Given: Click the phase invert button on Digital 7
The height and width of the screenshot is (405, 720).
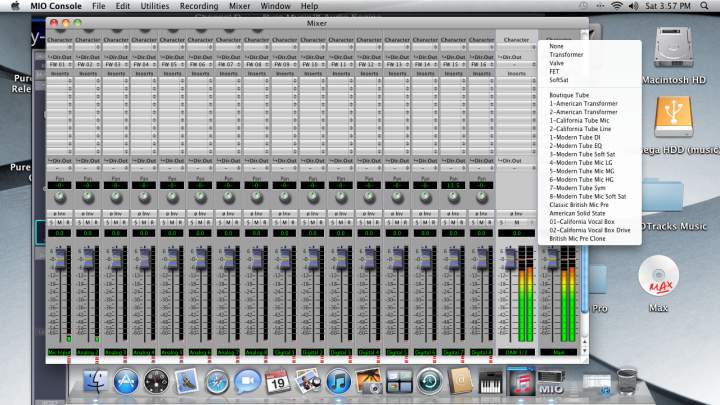Looking at the screenshot, I should coord(453,214).
